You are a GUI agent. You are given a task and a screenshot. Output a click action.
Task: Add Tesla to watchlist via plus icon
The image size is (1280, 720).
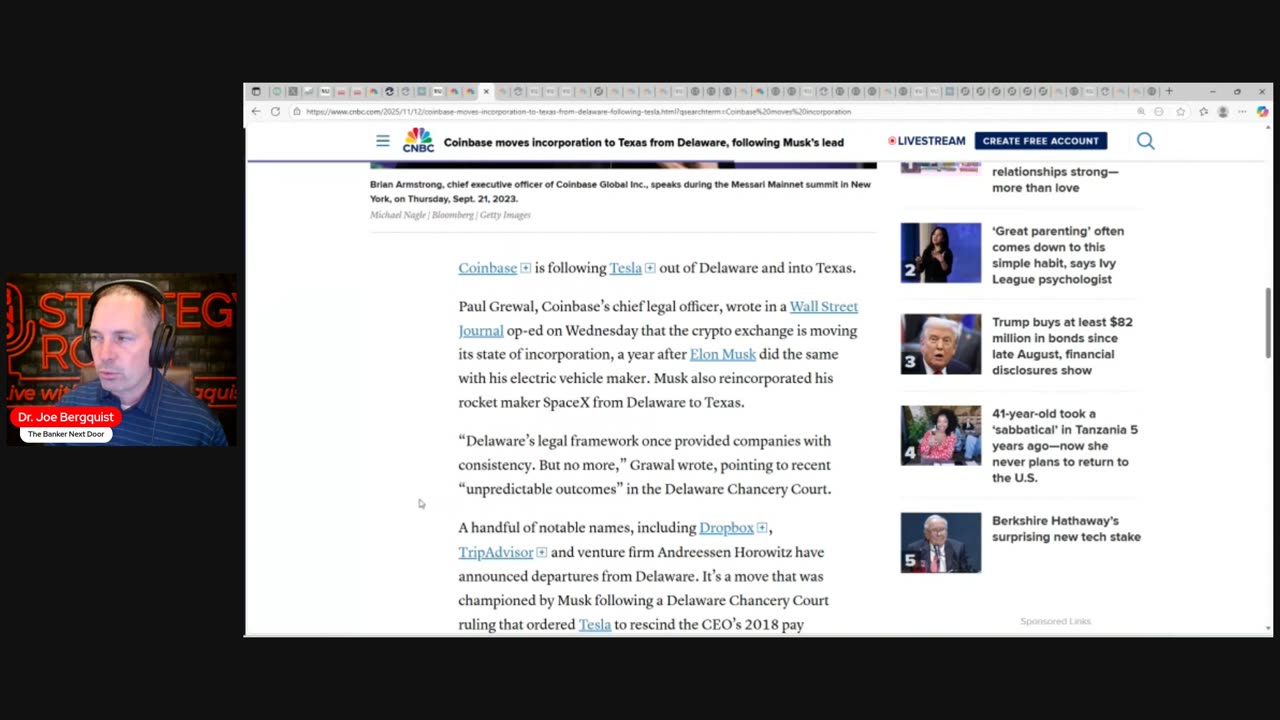point(650,268)
